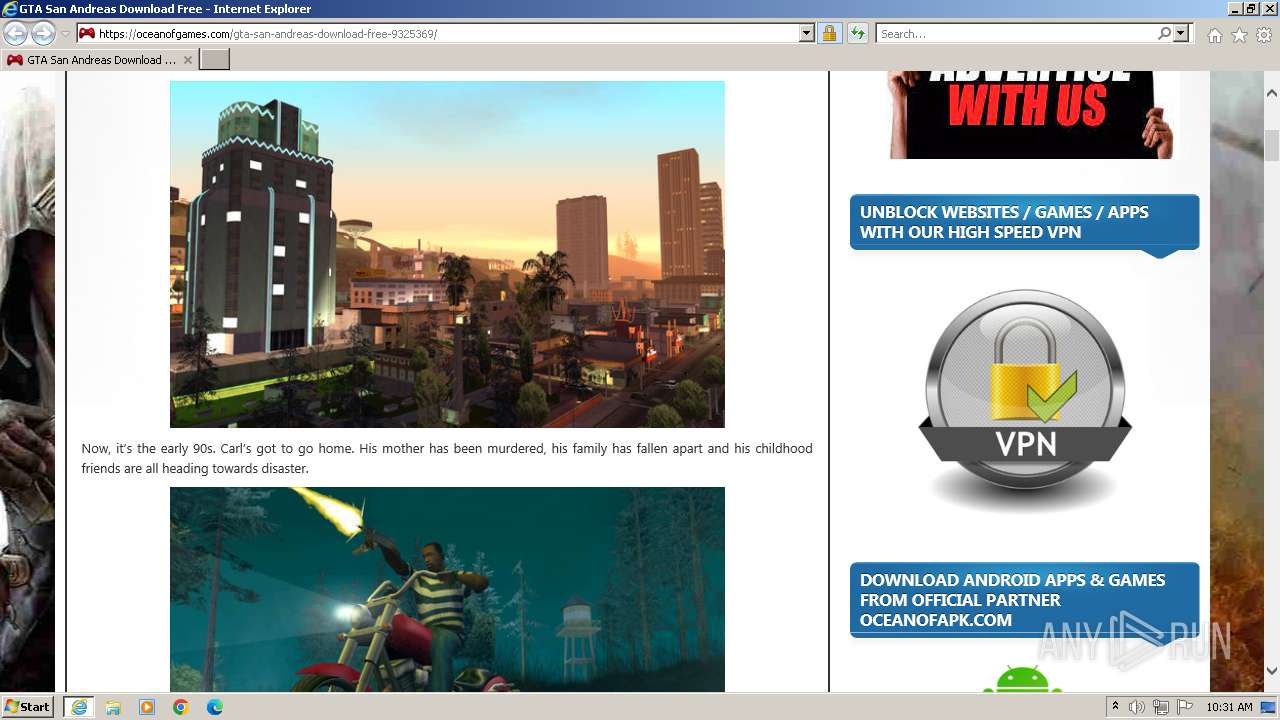This screenshot has width=1280, height=720.
Task: Show hidden system tray icons
Action: (x=1115, y=707)
